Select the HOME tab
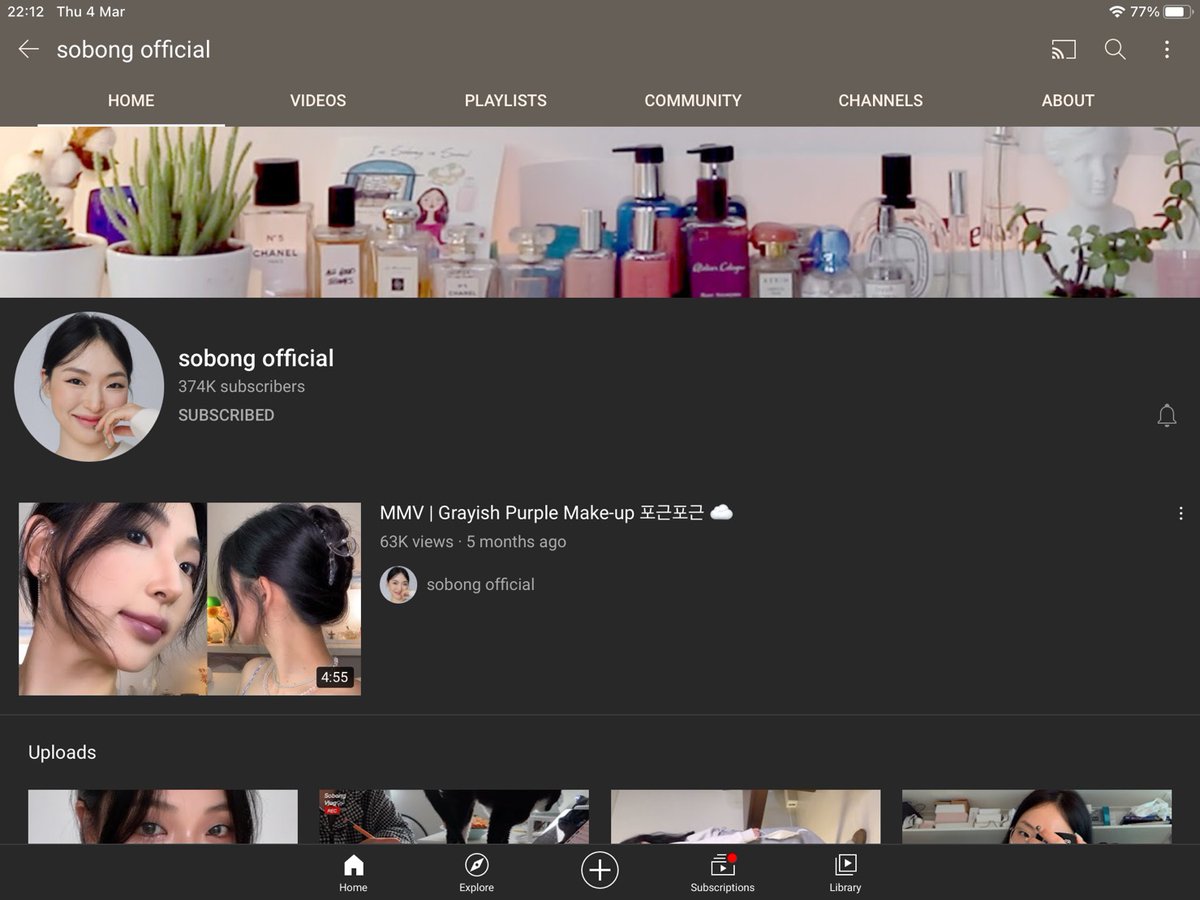Viewport: 1200px width, 900px height. (131, 101)
